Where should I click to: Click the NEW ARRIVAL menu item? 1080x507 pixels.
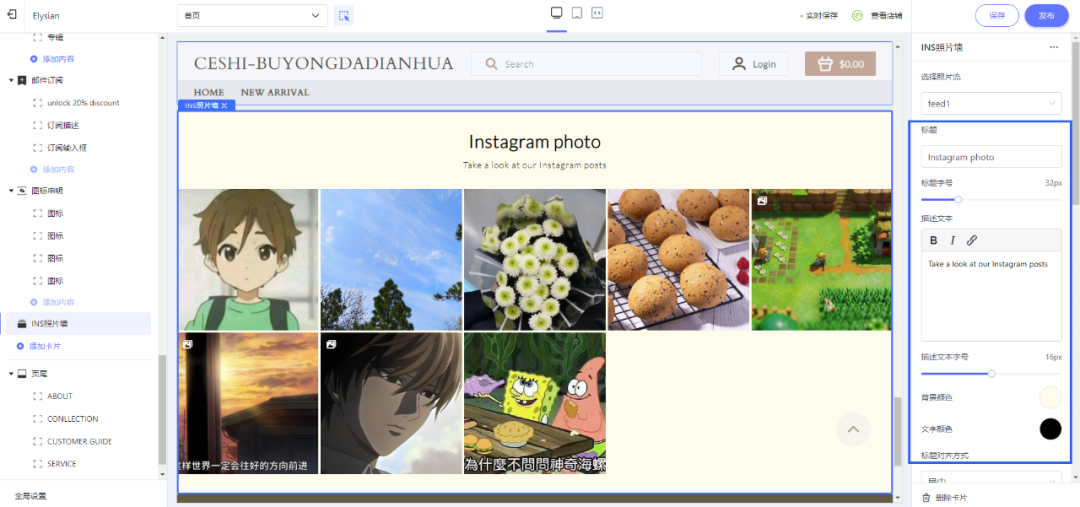point(275,92)
